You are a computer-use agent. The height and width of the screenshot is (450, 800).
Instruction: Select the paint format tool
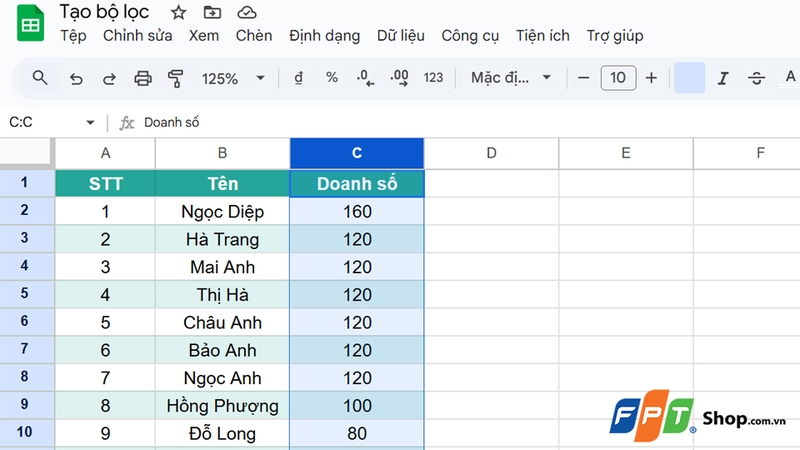tap(176, 79)
